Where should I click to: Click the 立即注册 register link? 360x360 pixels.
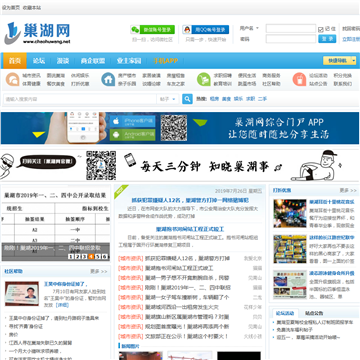coord(351,39)
